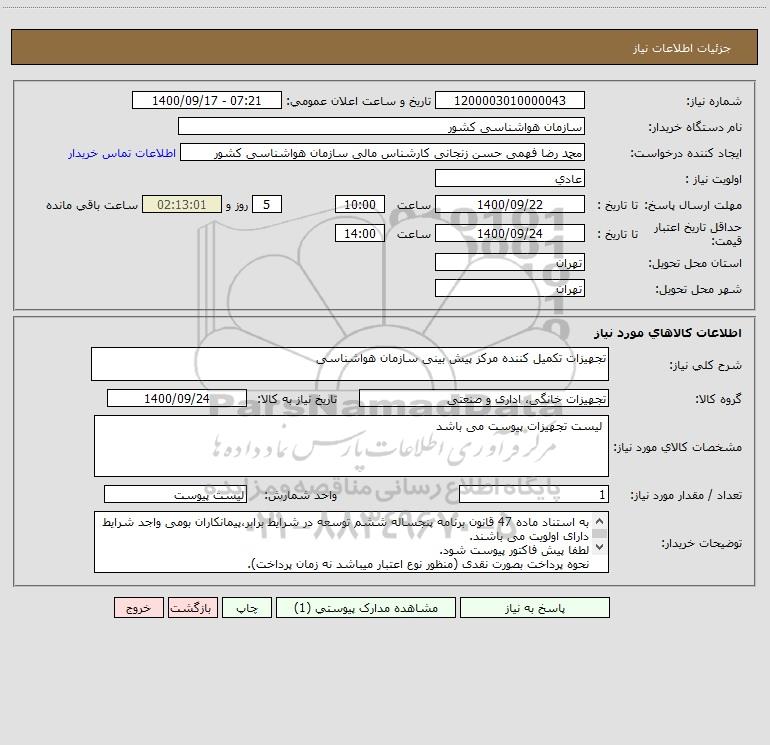
Task: Click the remaining days field showing 5
Action: click(x=267, y=204)
